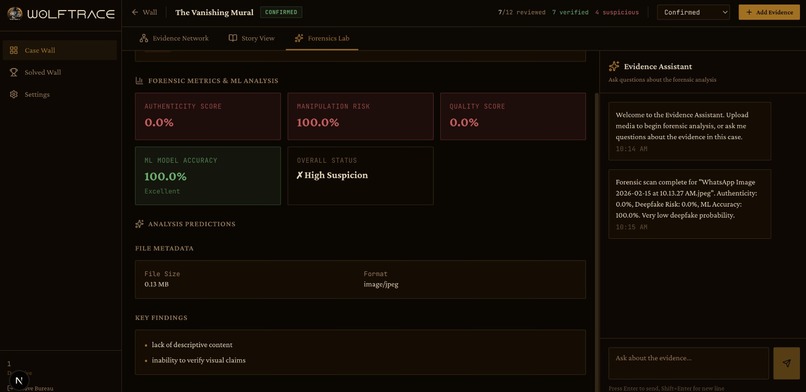806x392 pixels.
Task: Click the Case Wall grid icon
Action: tap(14, 50)
